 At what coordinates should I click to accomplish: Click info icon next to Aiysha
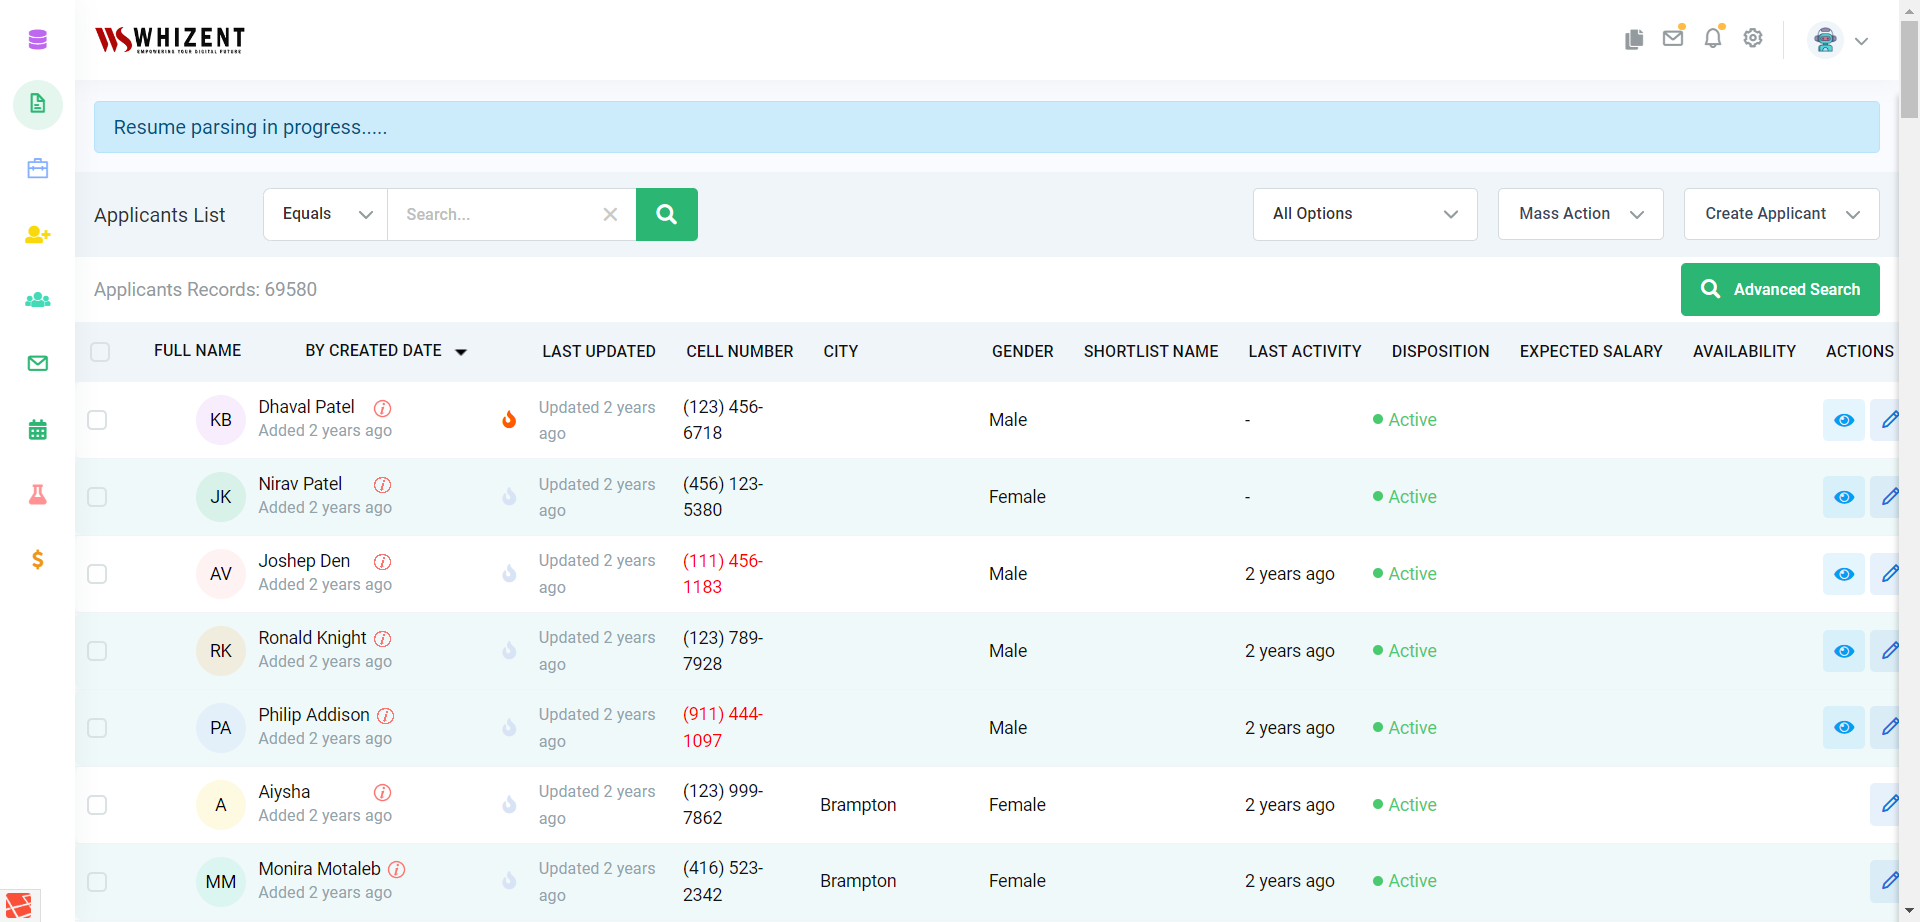click(x=382, y=793)
